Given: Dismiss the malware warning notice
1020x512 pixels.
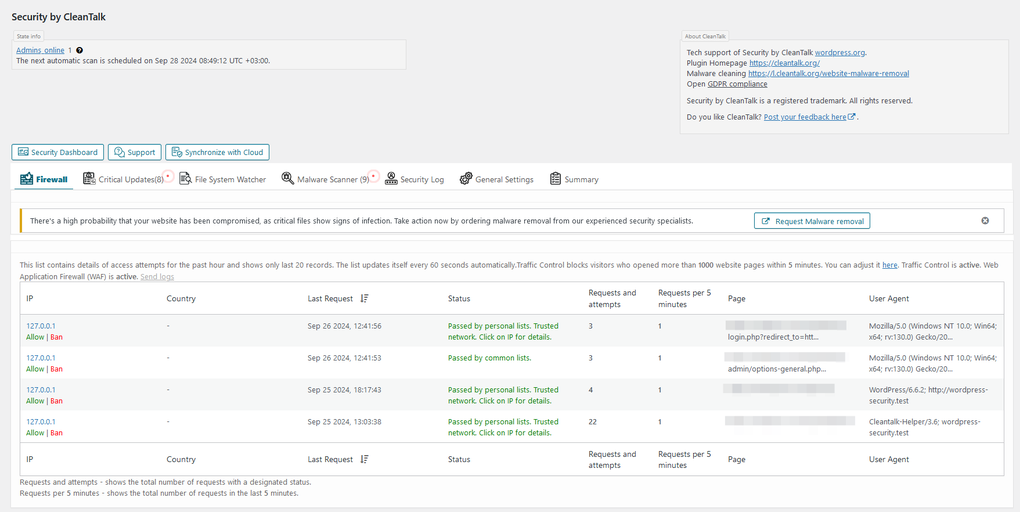Looking at the screenshot, I should [x=985, y=220].
